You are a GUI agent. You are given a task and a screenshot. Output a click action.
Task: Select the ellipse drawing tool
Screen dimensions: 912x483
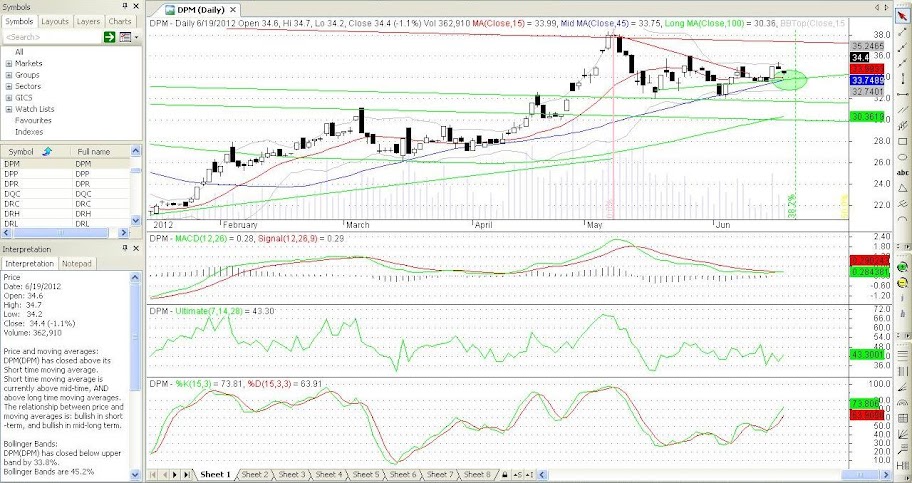coord(903,157)
